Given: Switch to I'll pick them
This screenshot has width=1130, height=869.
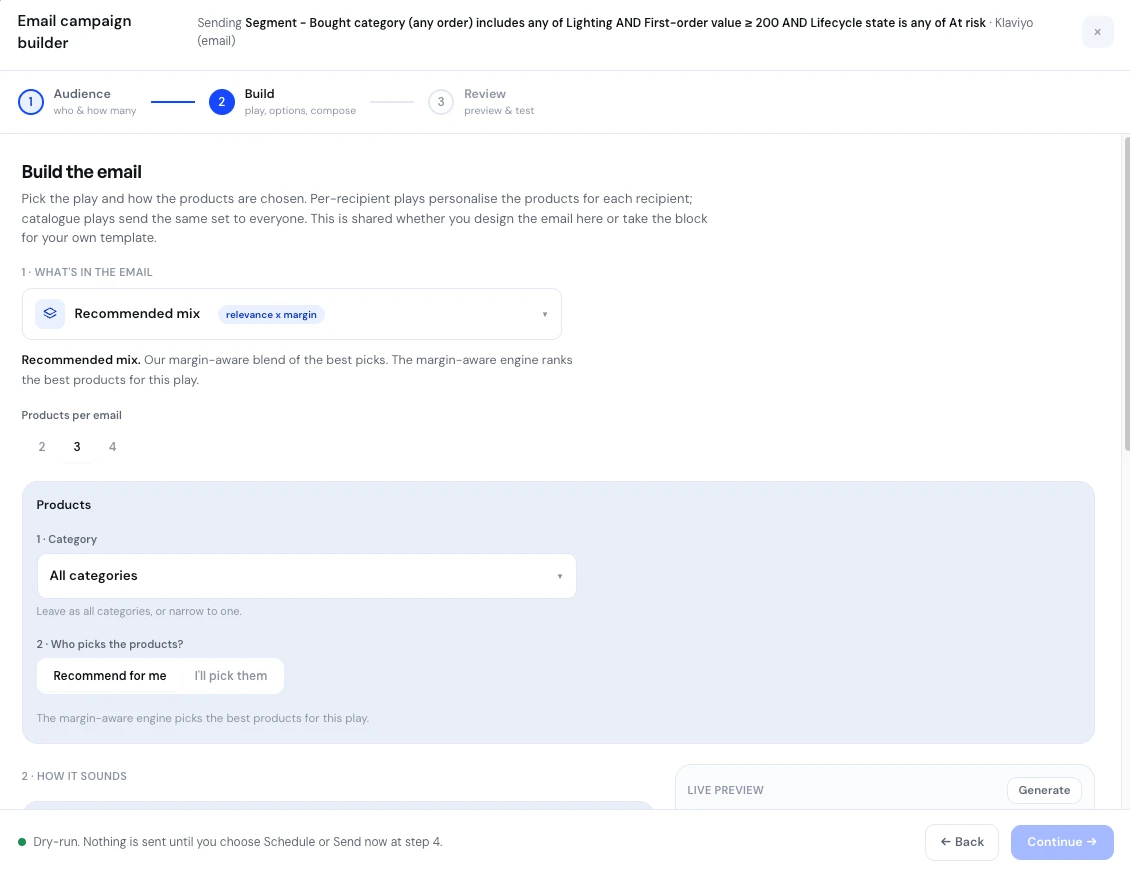Looking at the screenshot, I should (x=231, y=676).
